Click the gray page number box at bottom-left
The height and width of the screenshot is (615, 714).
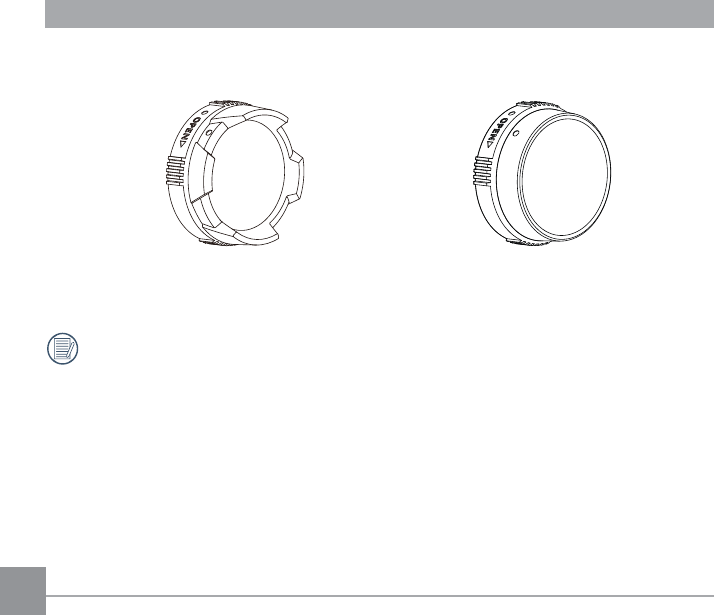[23, 591]
